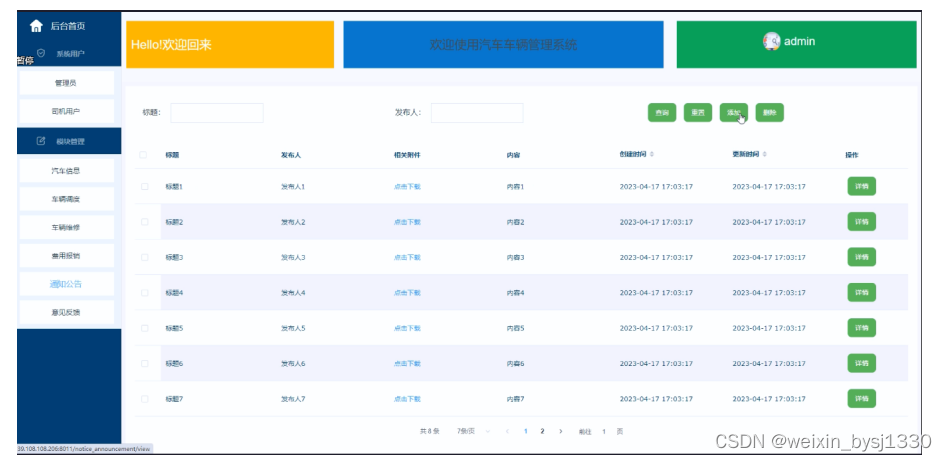This screenshot has width=947, height=461.
Task: Open the 车辆调度 menu item
Action: point(66,199)
